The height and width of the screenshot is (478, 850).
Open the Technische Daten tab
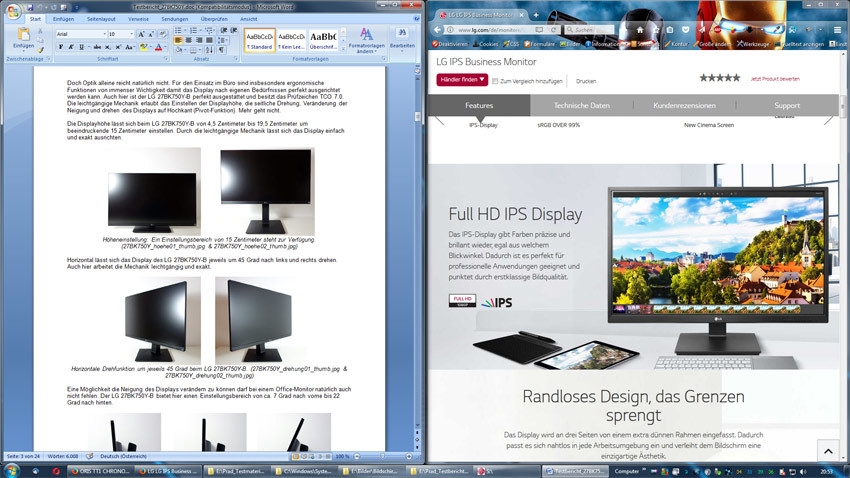pos(582,106)
